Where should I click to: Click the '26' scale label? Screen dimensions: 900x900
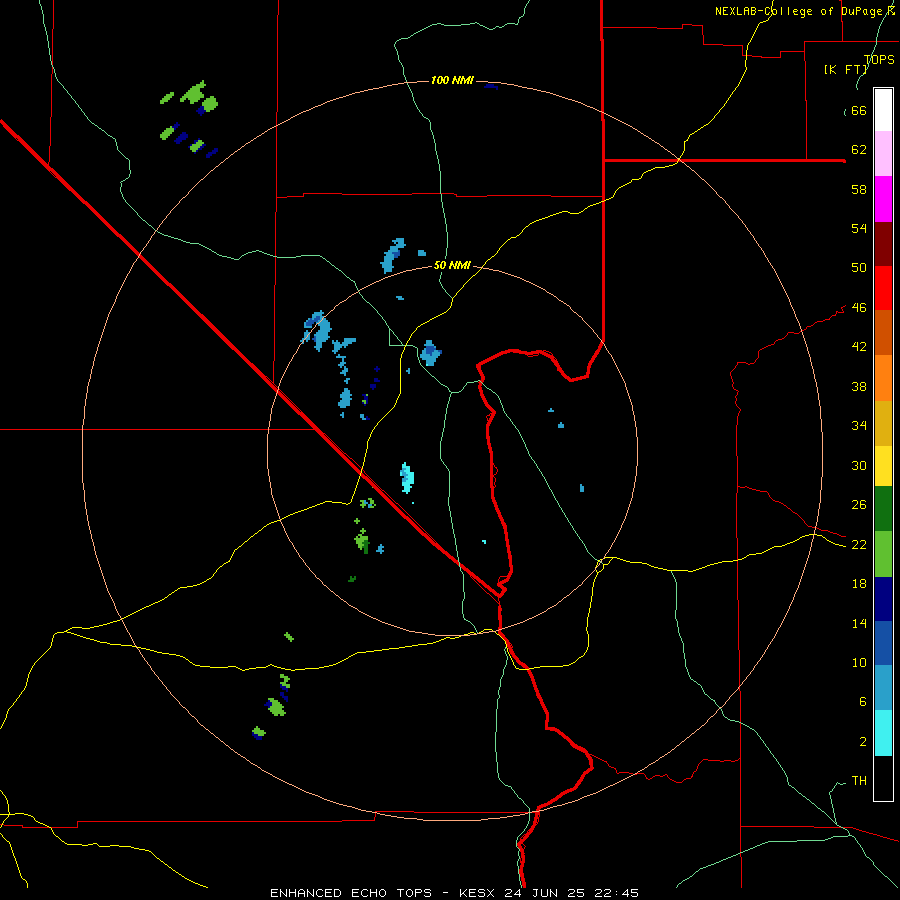click(x=859, y=505)
